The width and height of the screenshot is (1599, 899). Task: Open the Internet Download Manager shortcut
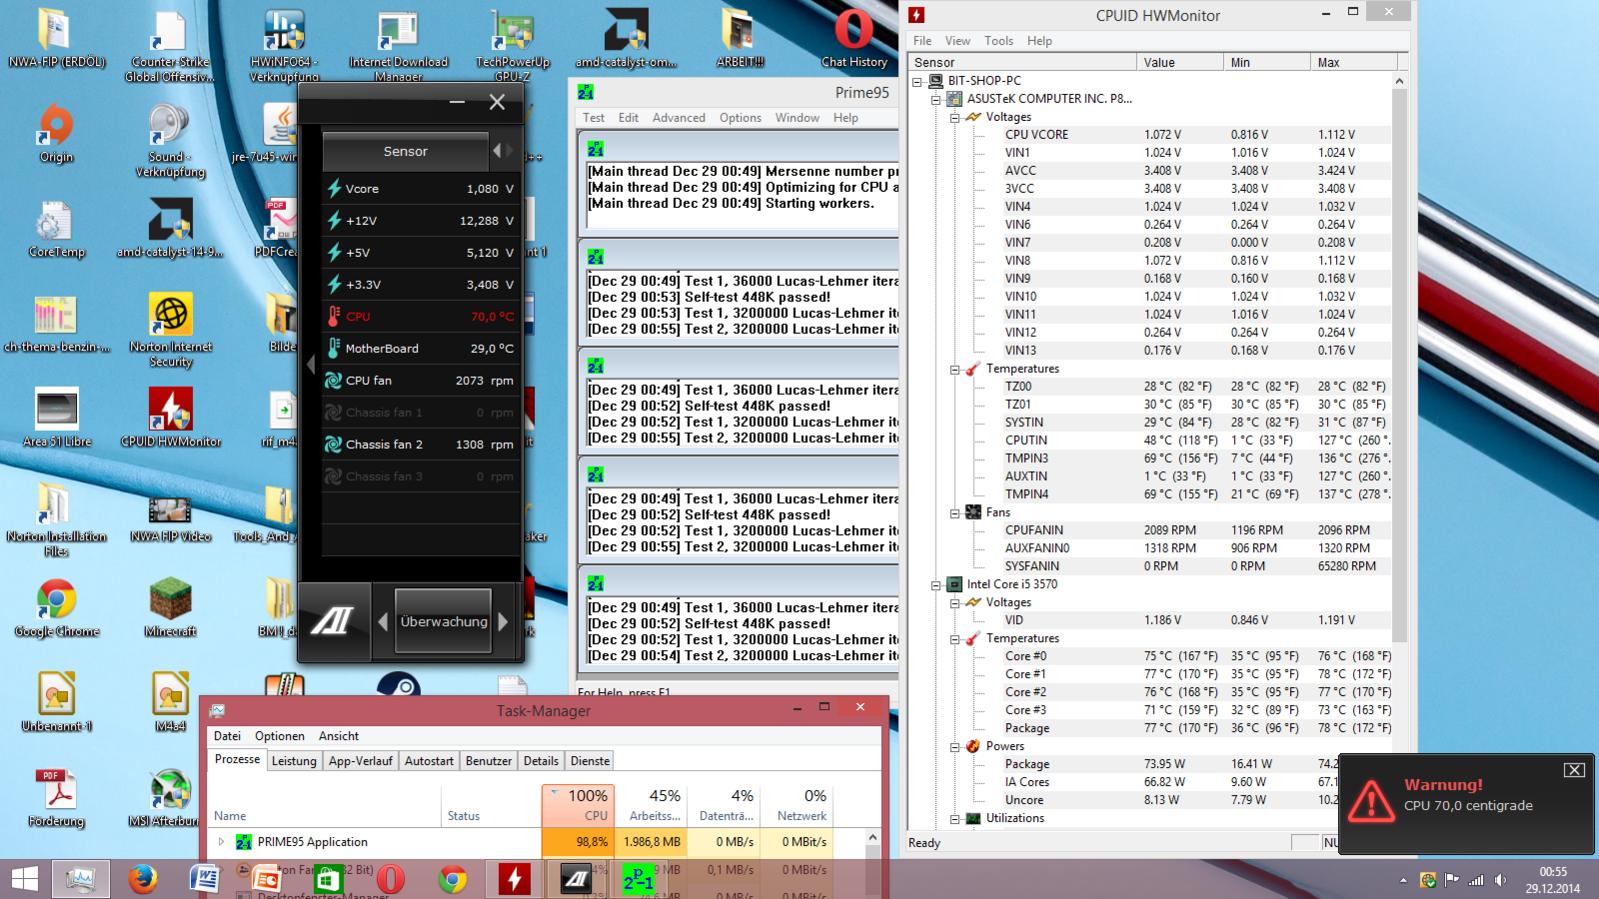[x=398, y=45]
